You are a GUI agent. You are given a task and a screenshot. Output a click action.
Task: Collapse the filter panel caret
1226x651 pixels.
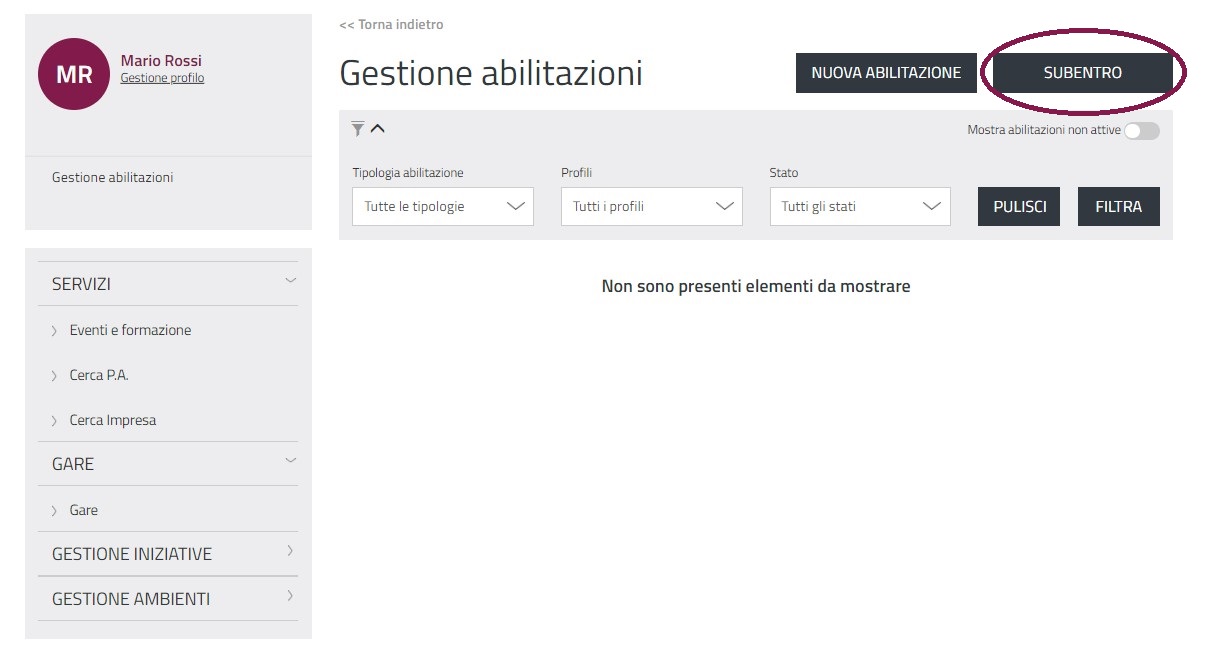click(x=378, y=128)
